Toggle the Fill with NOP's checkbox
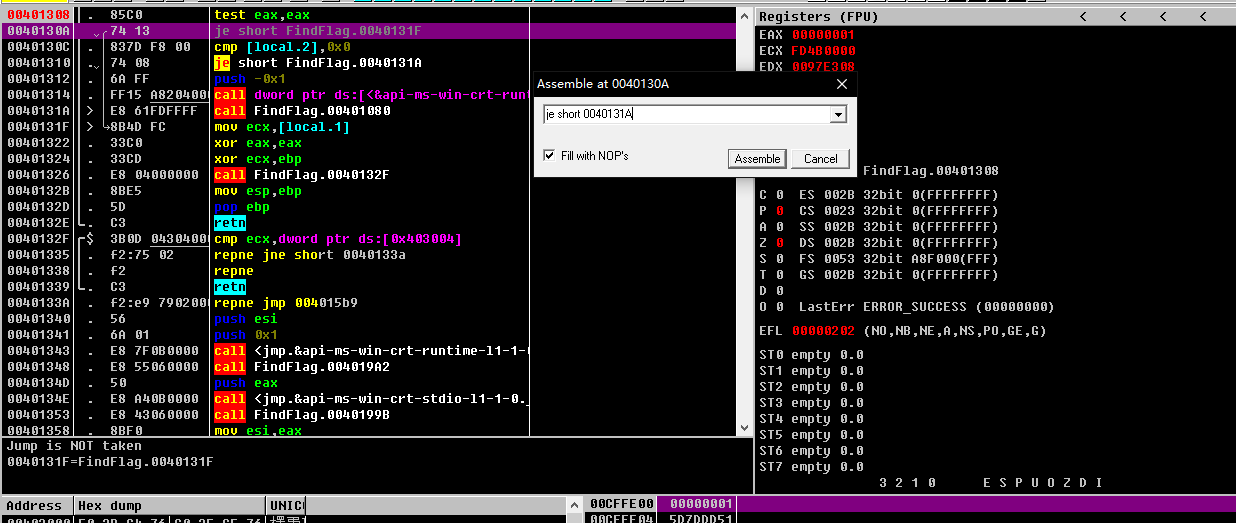Viewport: 1236px width, 523px height. click(548, 156)
